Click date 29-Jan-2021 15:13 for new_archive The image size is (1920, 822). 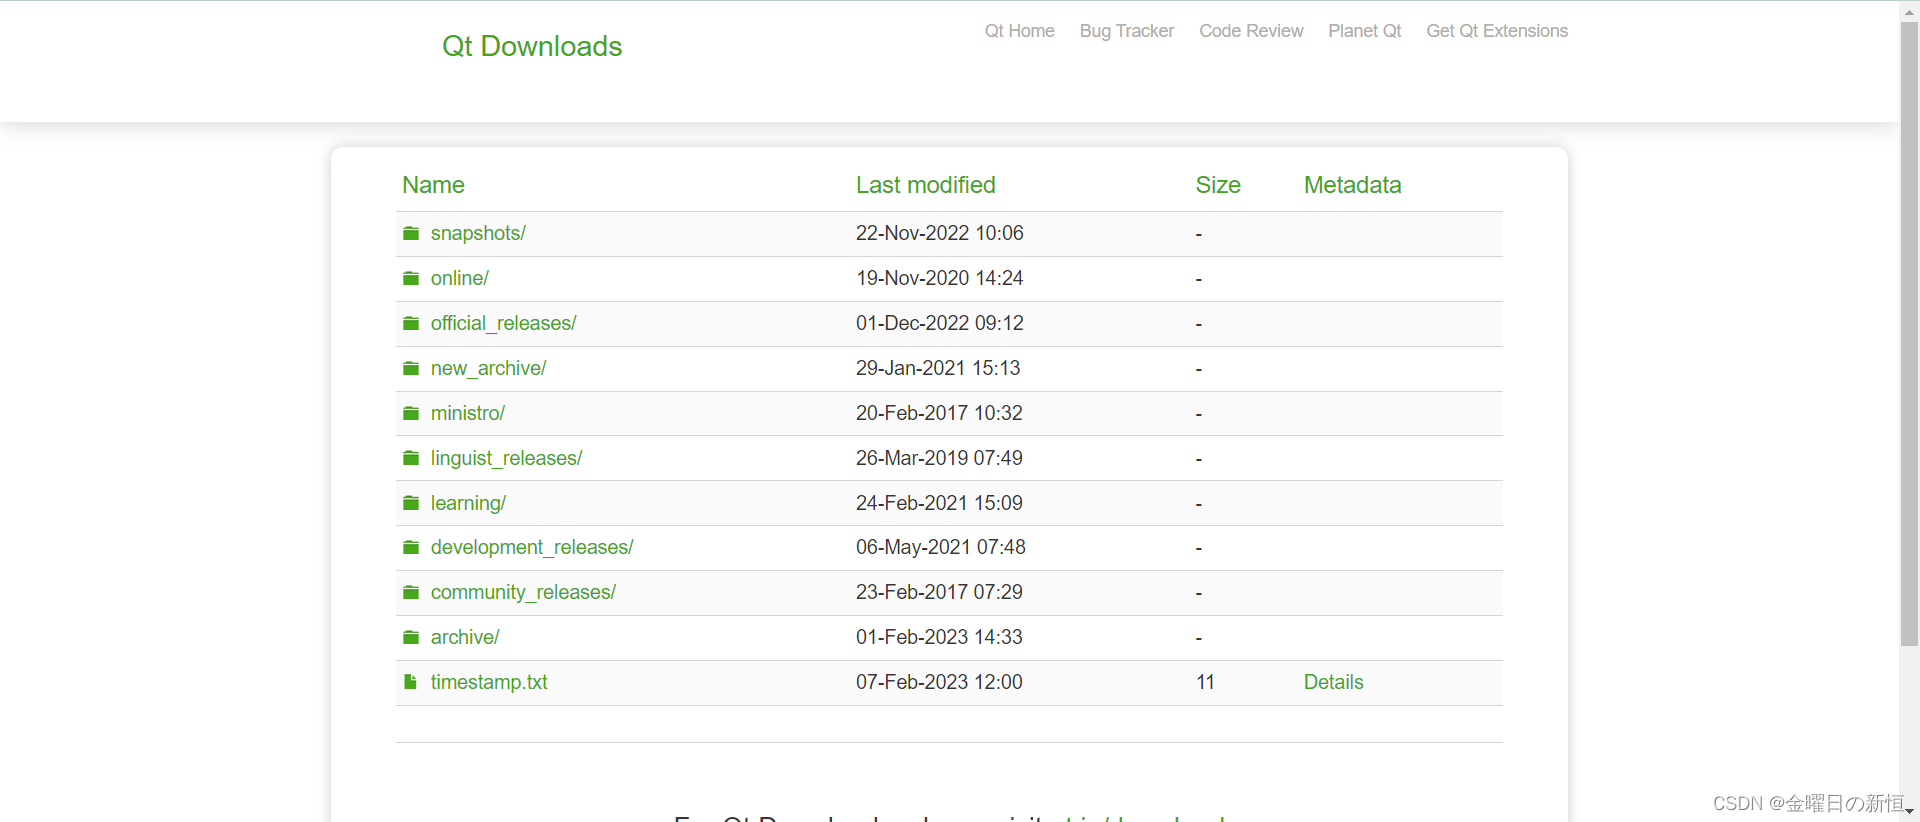pos(938,368)
